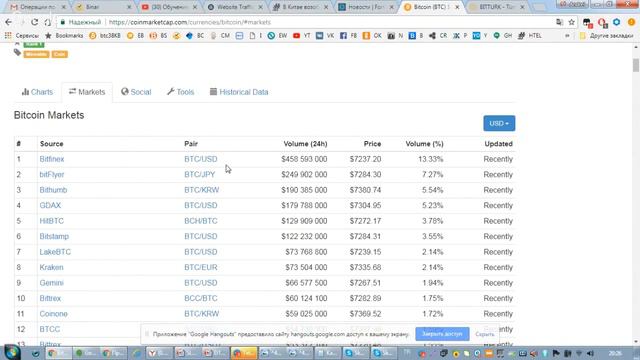Switch to the Website Traffic tab

[x=235, y=7]
